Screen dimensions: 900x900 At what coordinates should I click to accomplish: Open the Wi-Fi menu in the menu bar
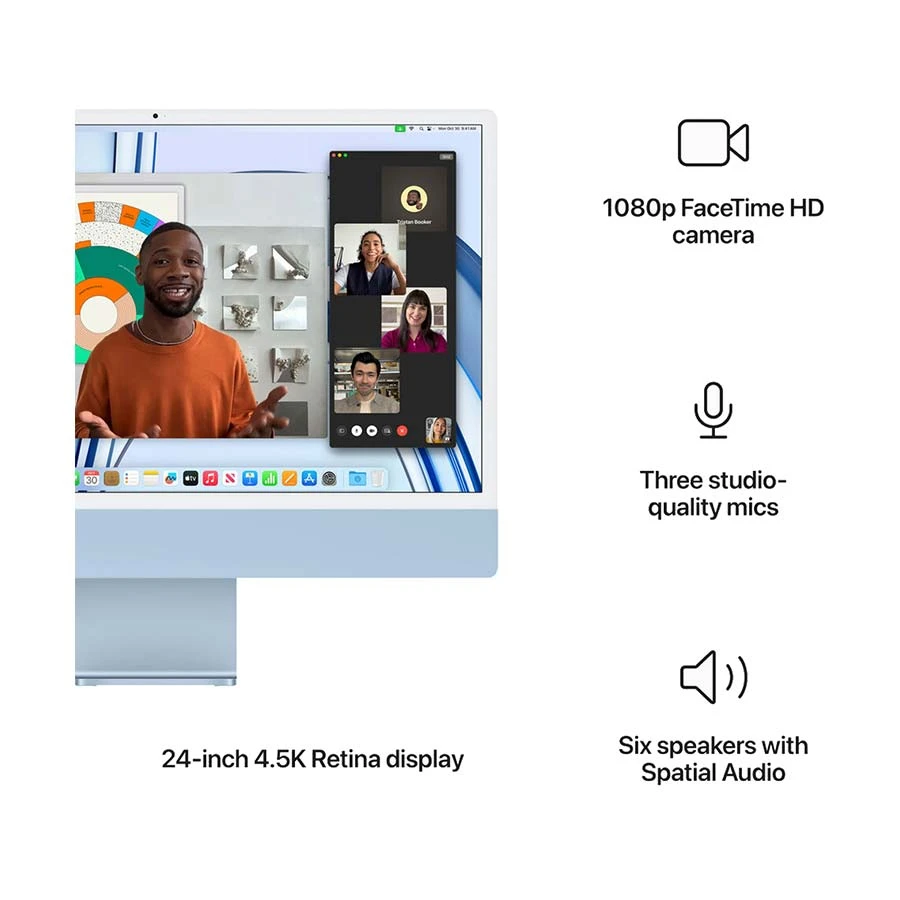[411, 129]
